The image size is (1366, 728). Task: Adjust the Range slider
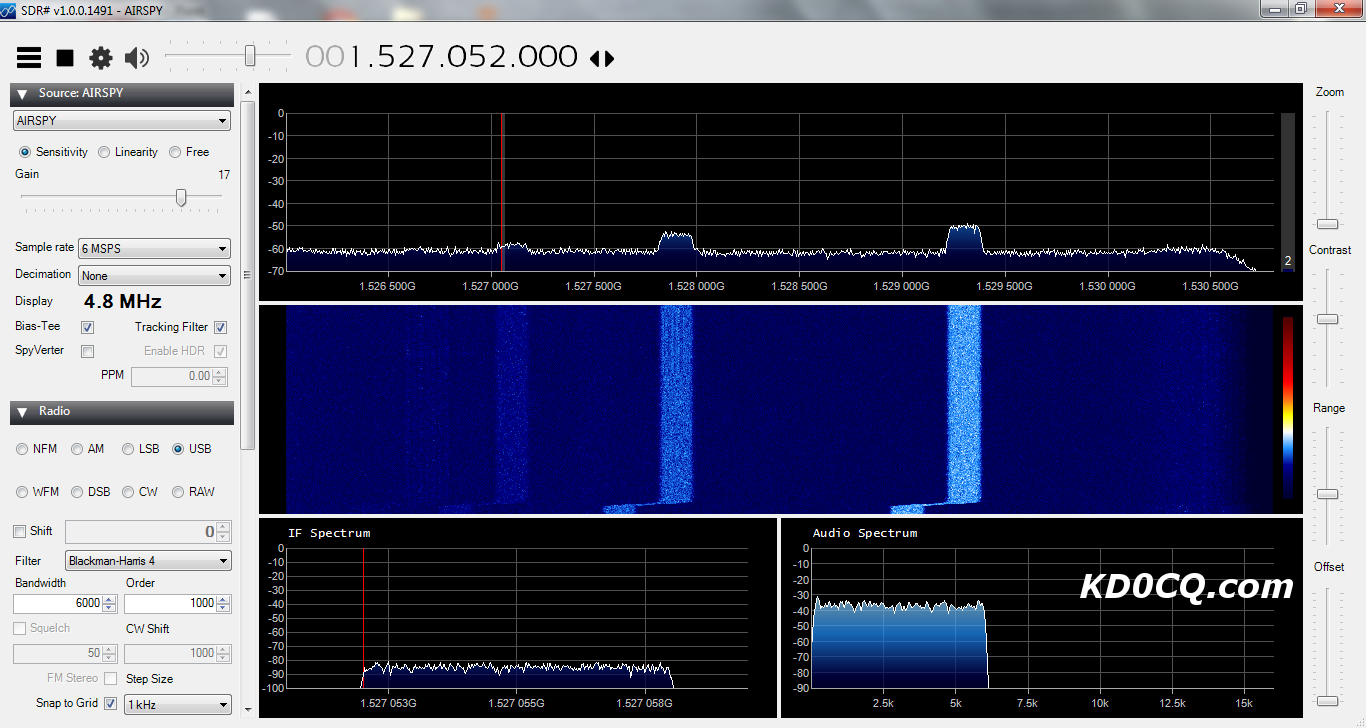(x=1327, y=494)
